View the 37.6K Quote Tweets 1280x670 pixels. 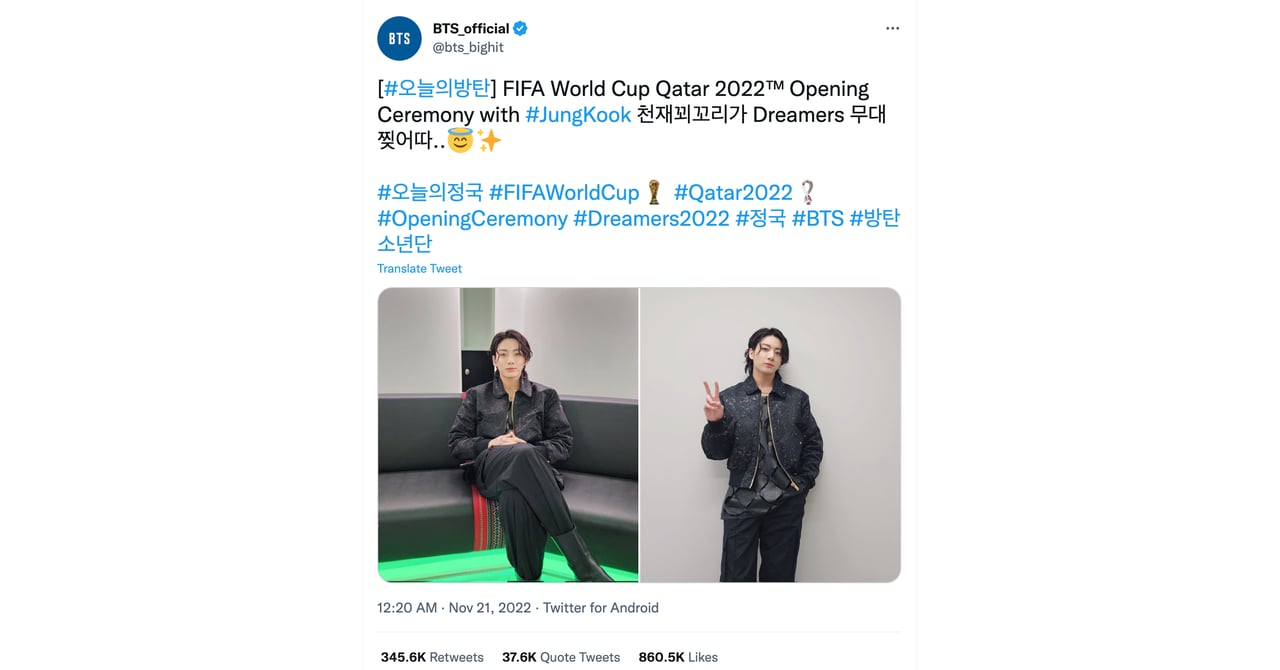(x=560, y=657)
